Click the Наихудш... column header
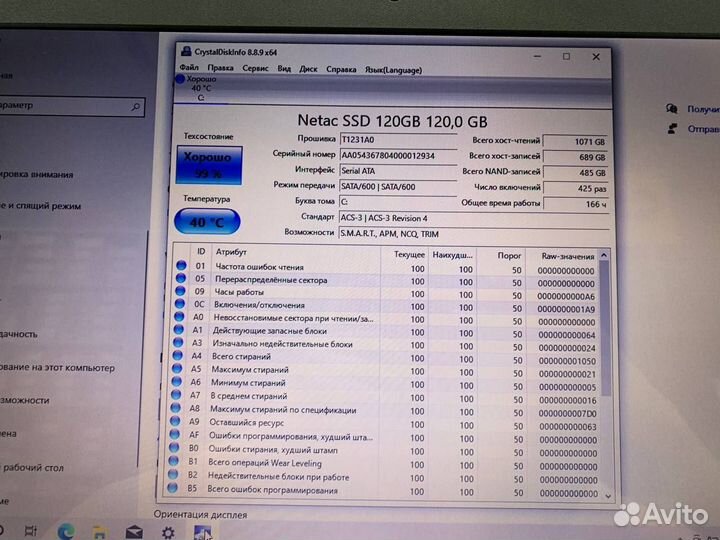720x540 pixels. pyautogui.click(x=452, y=255)
